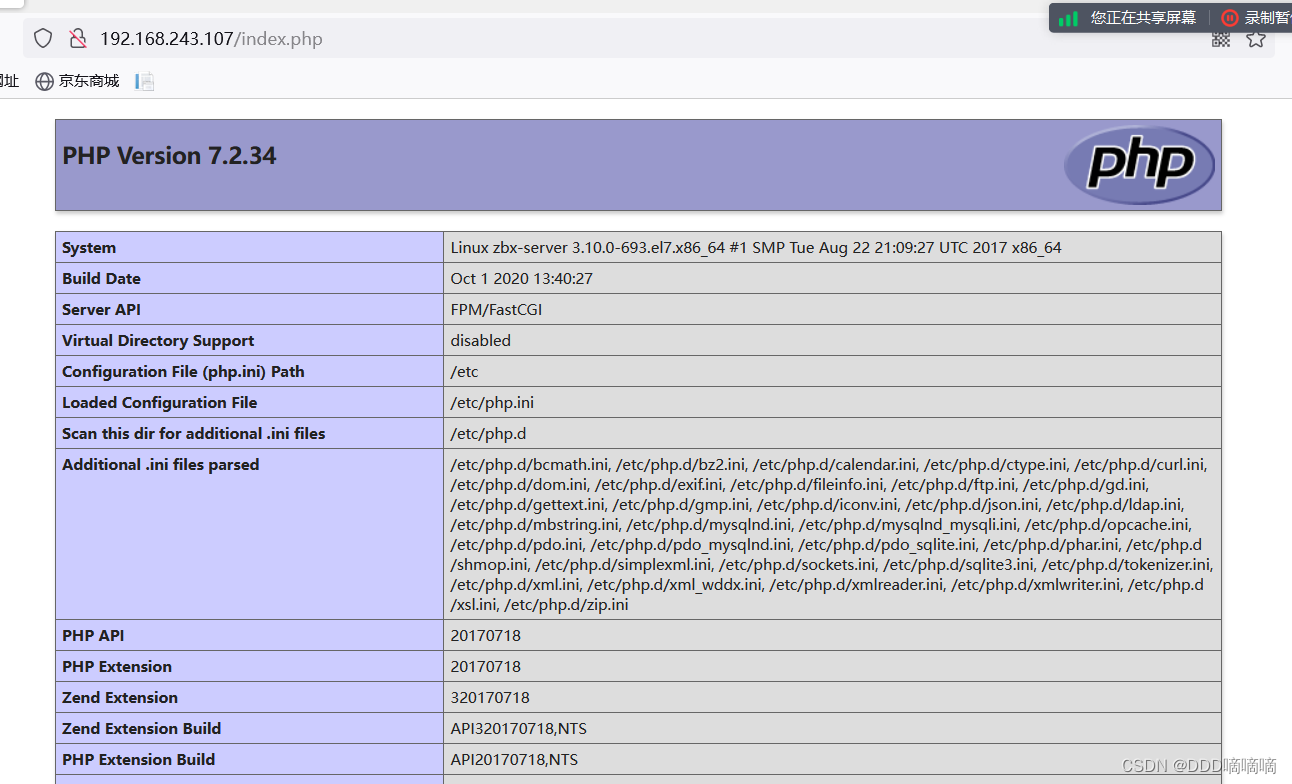Click the API20170718,NTS value
This screenshot has height=784, width=1292.
coord(514,760)
